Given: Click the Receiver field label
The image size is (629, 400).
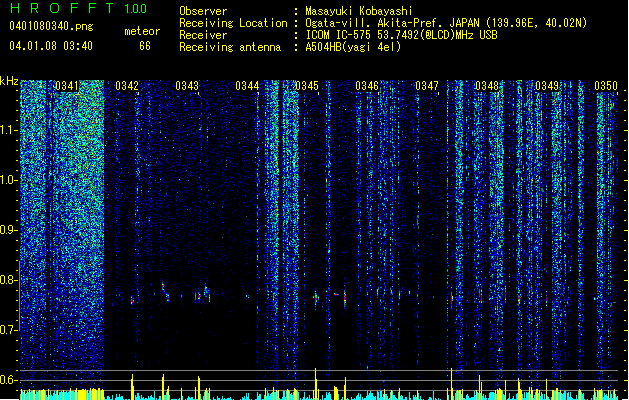Looking at the screenshot, I should [x=203, y=35].
